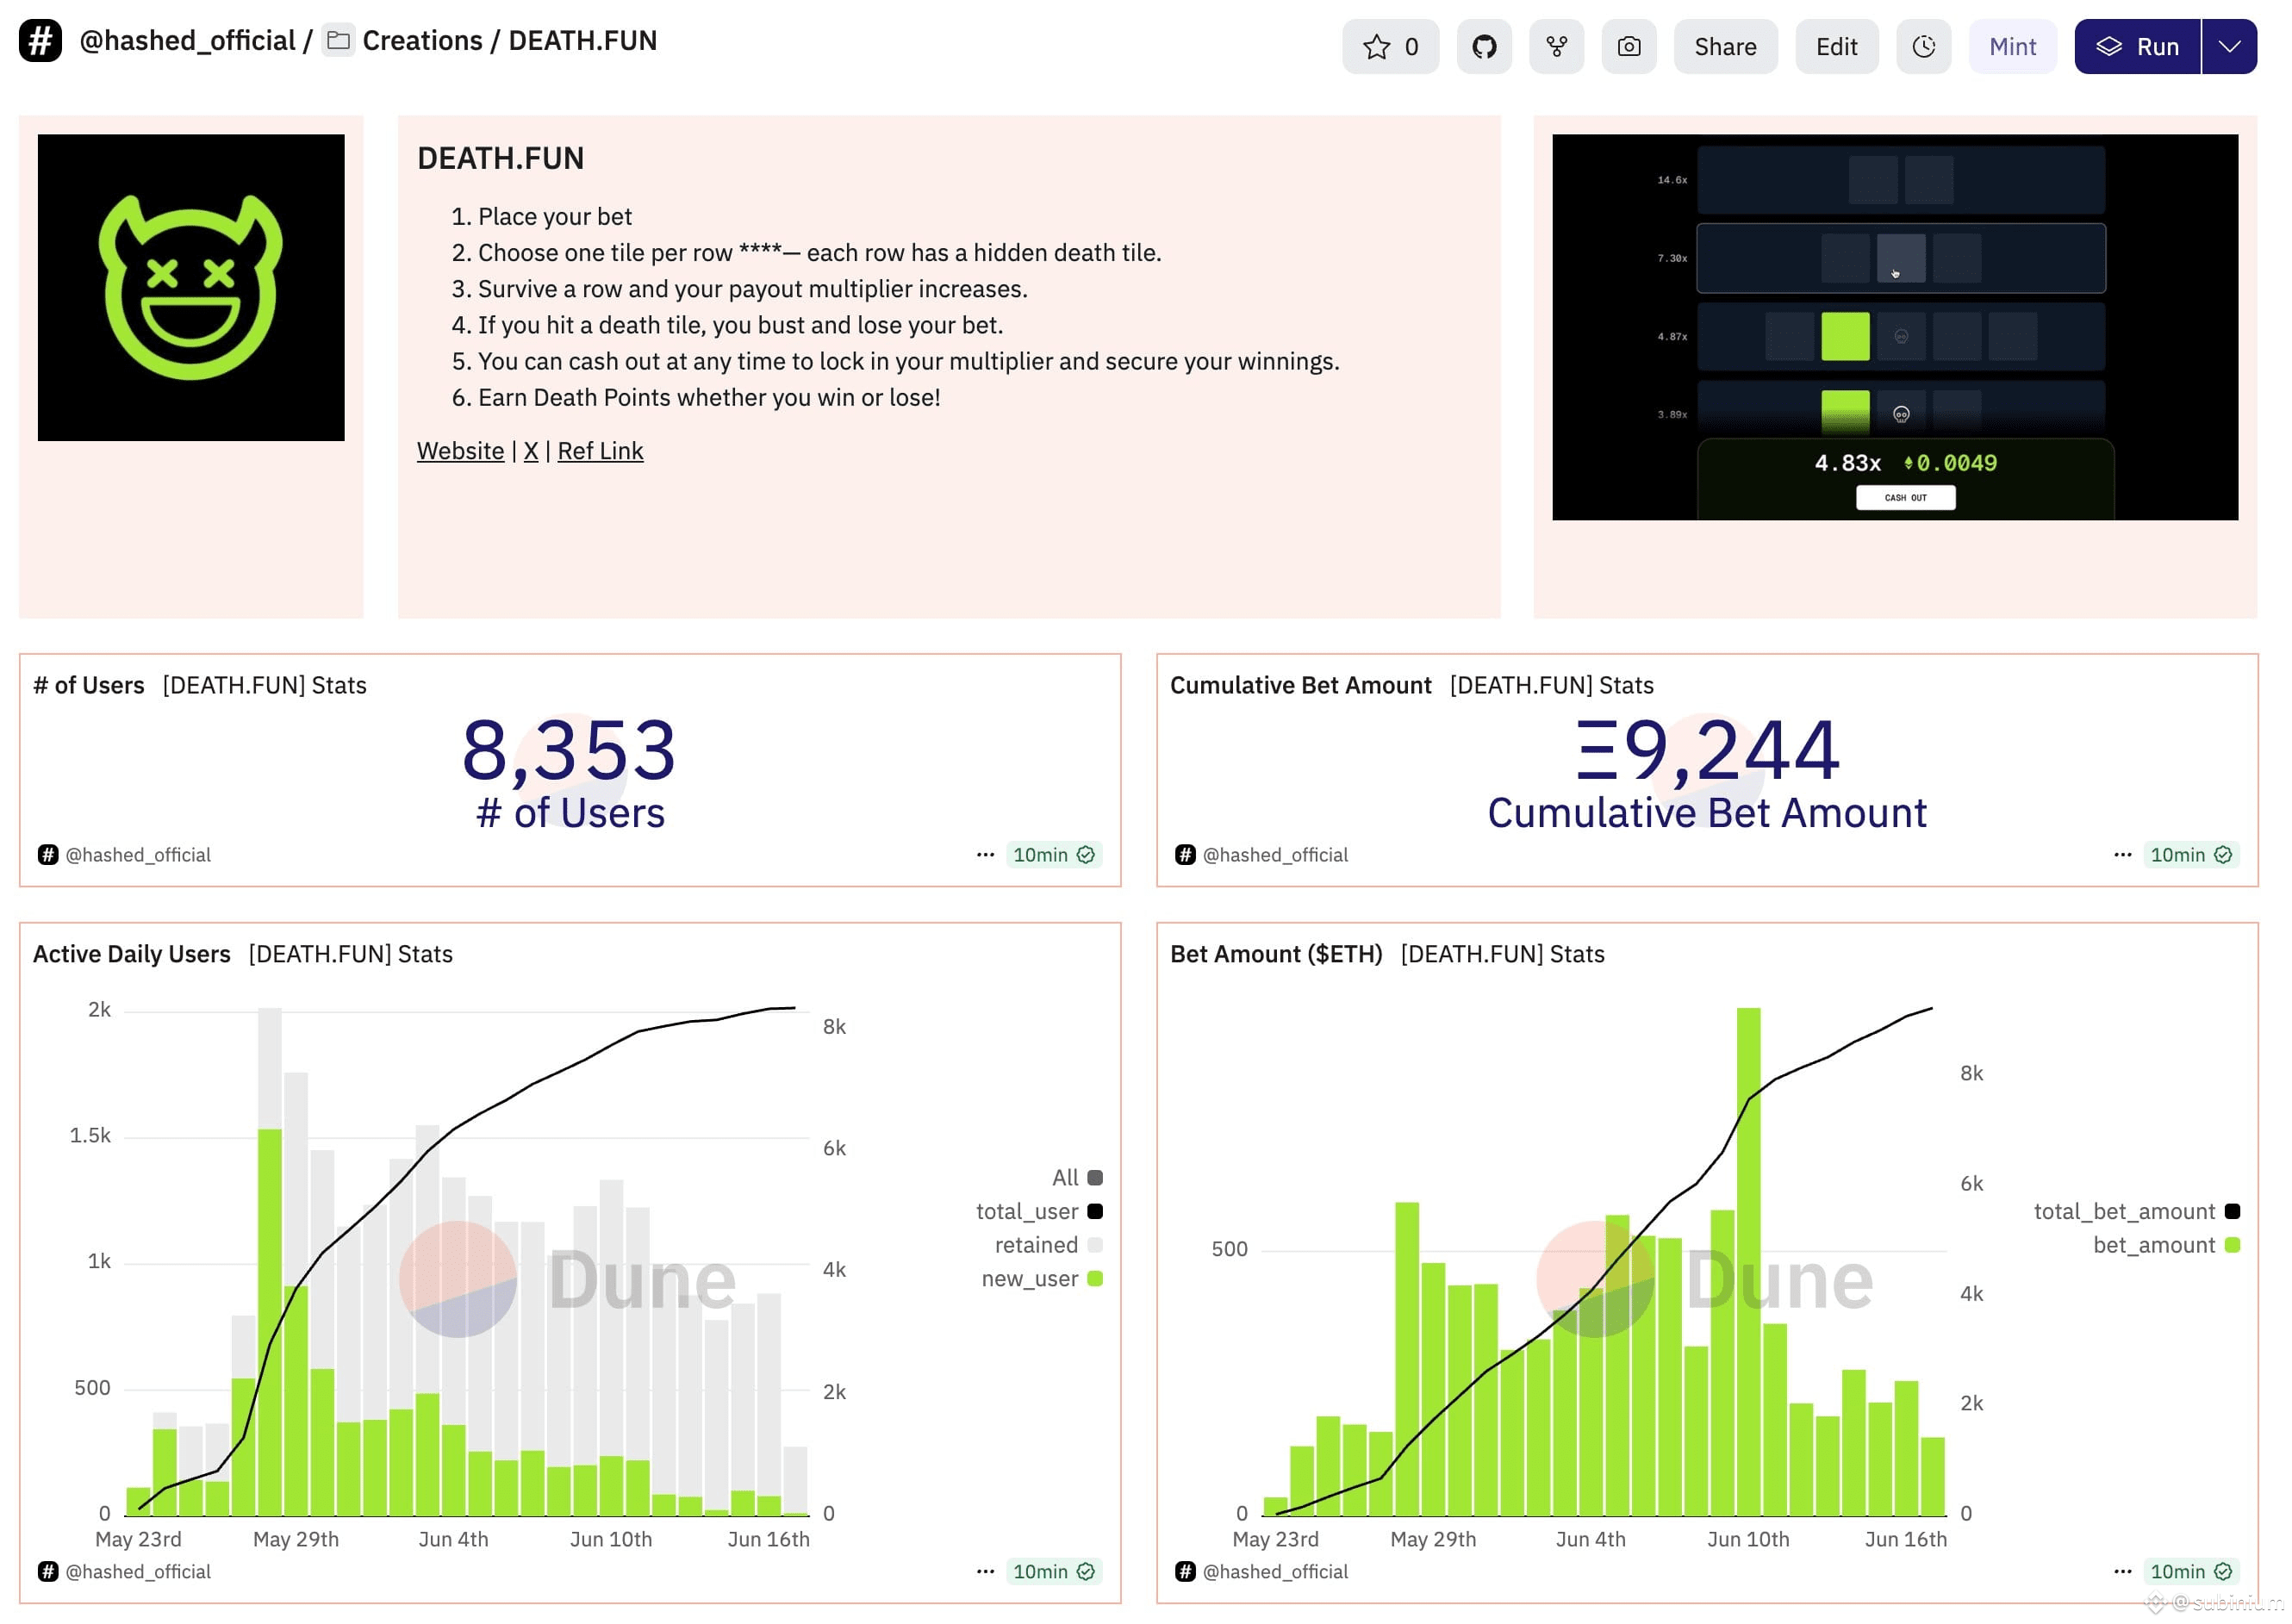Open the Ref Link
The width and height of the screenshot is (2292, 1624).
(x=600, y=451)
